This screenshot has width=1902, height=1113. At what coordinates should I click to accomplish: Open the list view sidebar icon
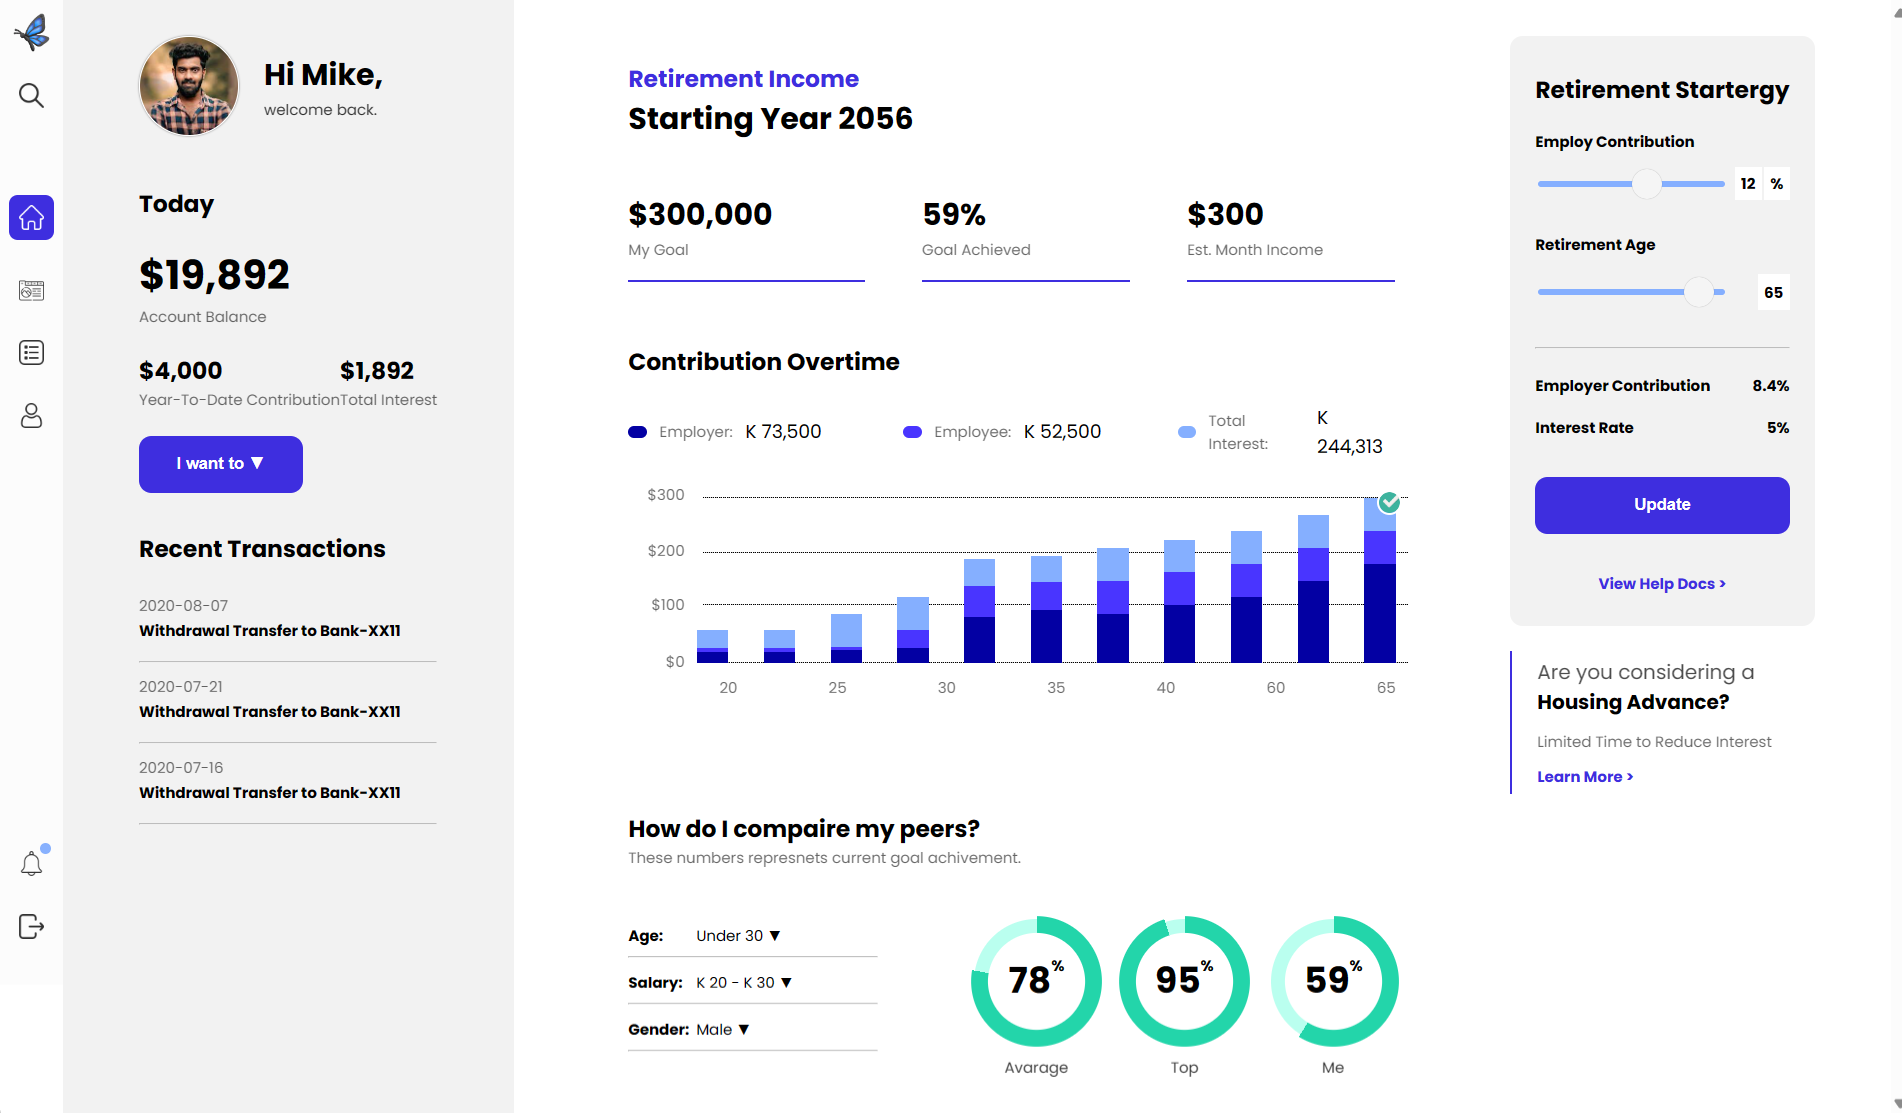(32, 353)
